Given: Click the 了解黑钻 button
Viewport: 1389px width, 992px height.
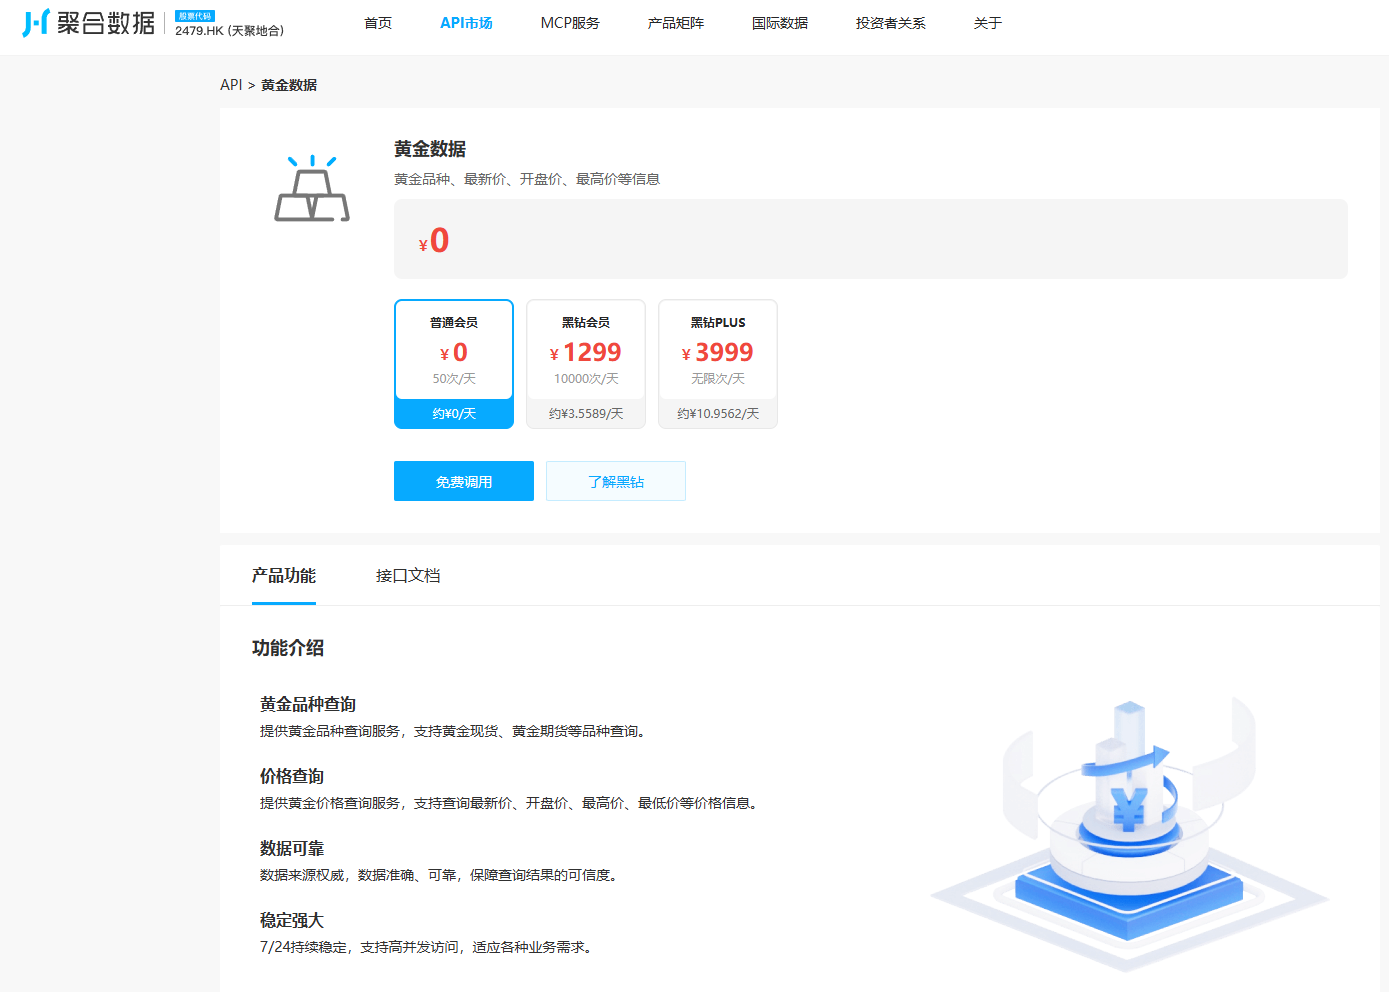Looking at the screenshot, I should 615,481.
